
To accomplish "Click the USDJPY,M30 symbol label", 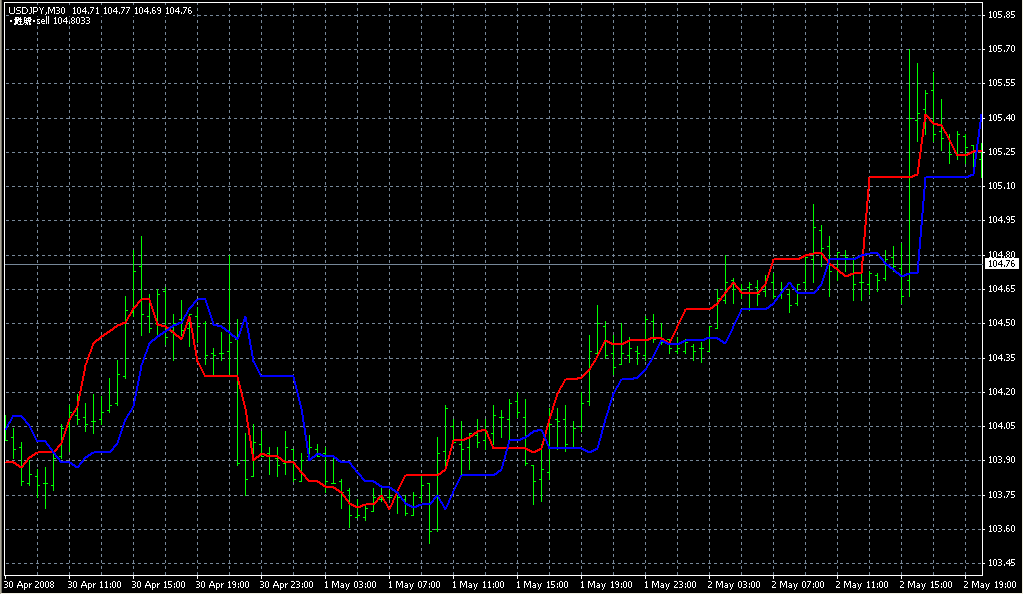I will point(36,10).
